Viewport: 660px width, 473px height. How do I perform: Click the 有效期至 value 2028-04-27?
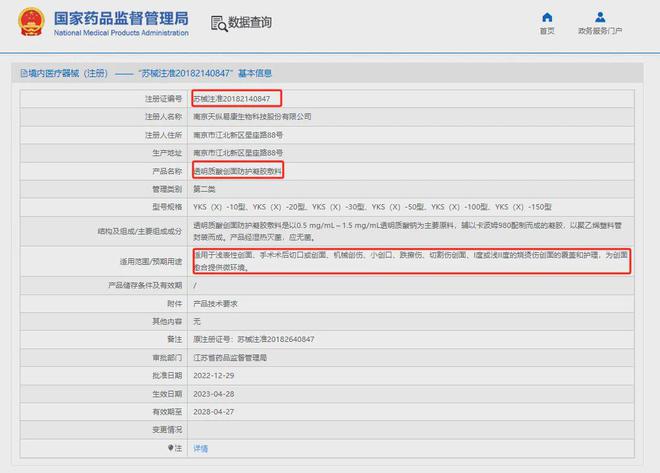(x=213, y=411)
